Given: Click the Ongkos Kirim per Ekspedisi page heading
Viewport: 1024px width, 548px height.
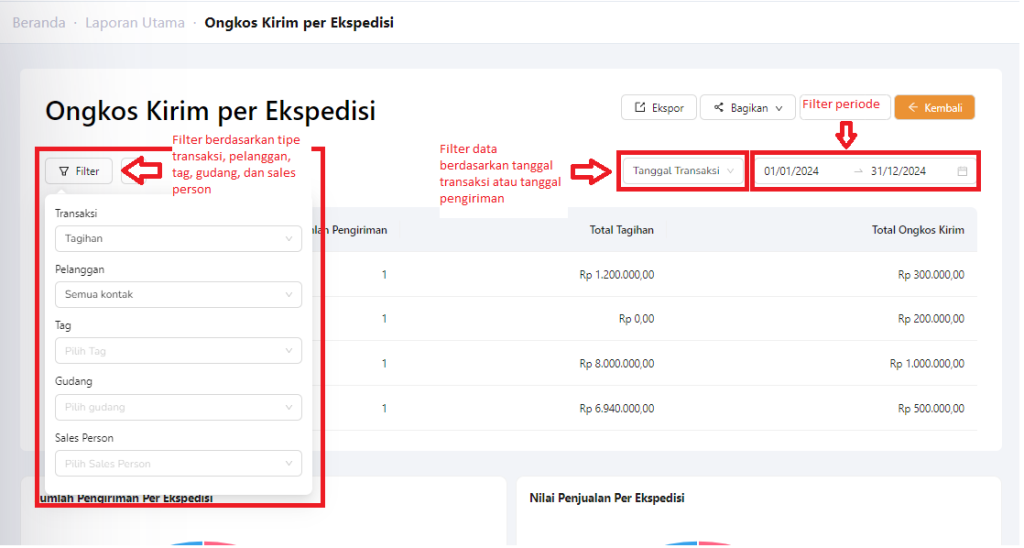Looking at the screenshot, I should (x=211, y=111).
